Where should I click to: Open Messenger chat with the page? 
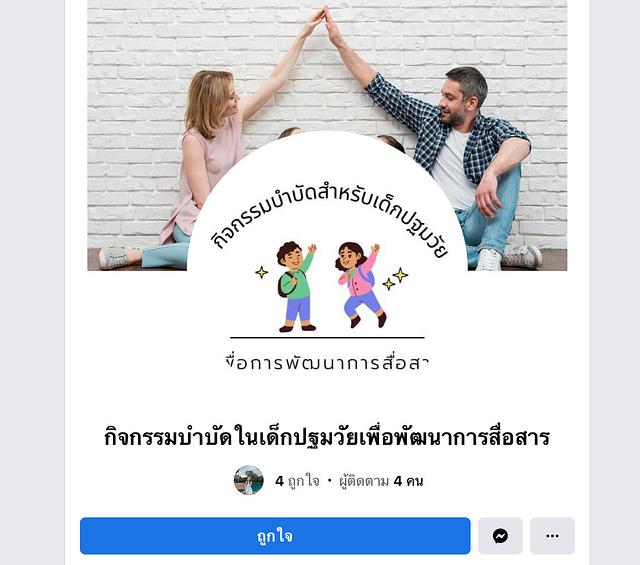tap(500, 536)
